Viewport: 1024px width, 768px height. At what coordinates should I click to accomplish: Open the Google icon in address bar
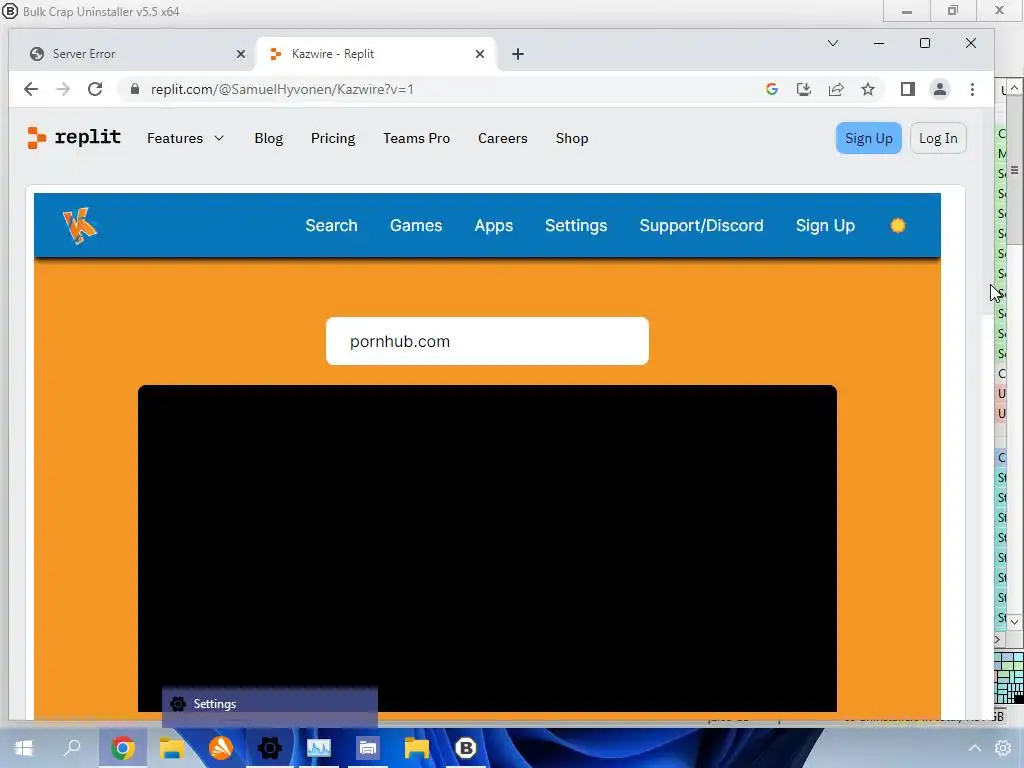pos(772,89)
